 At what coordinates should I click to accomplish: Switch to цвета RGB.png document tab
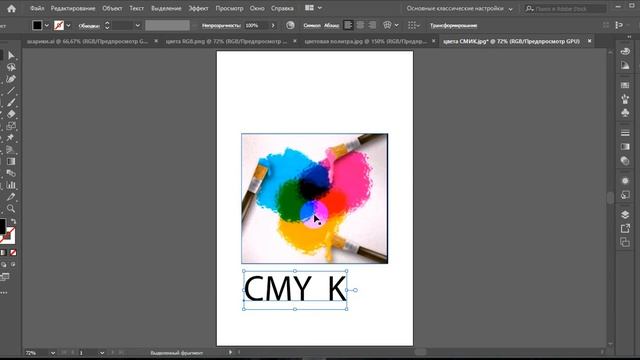click(x=226, y=41)
